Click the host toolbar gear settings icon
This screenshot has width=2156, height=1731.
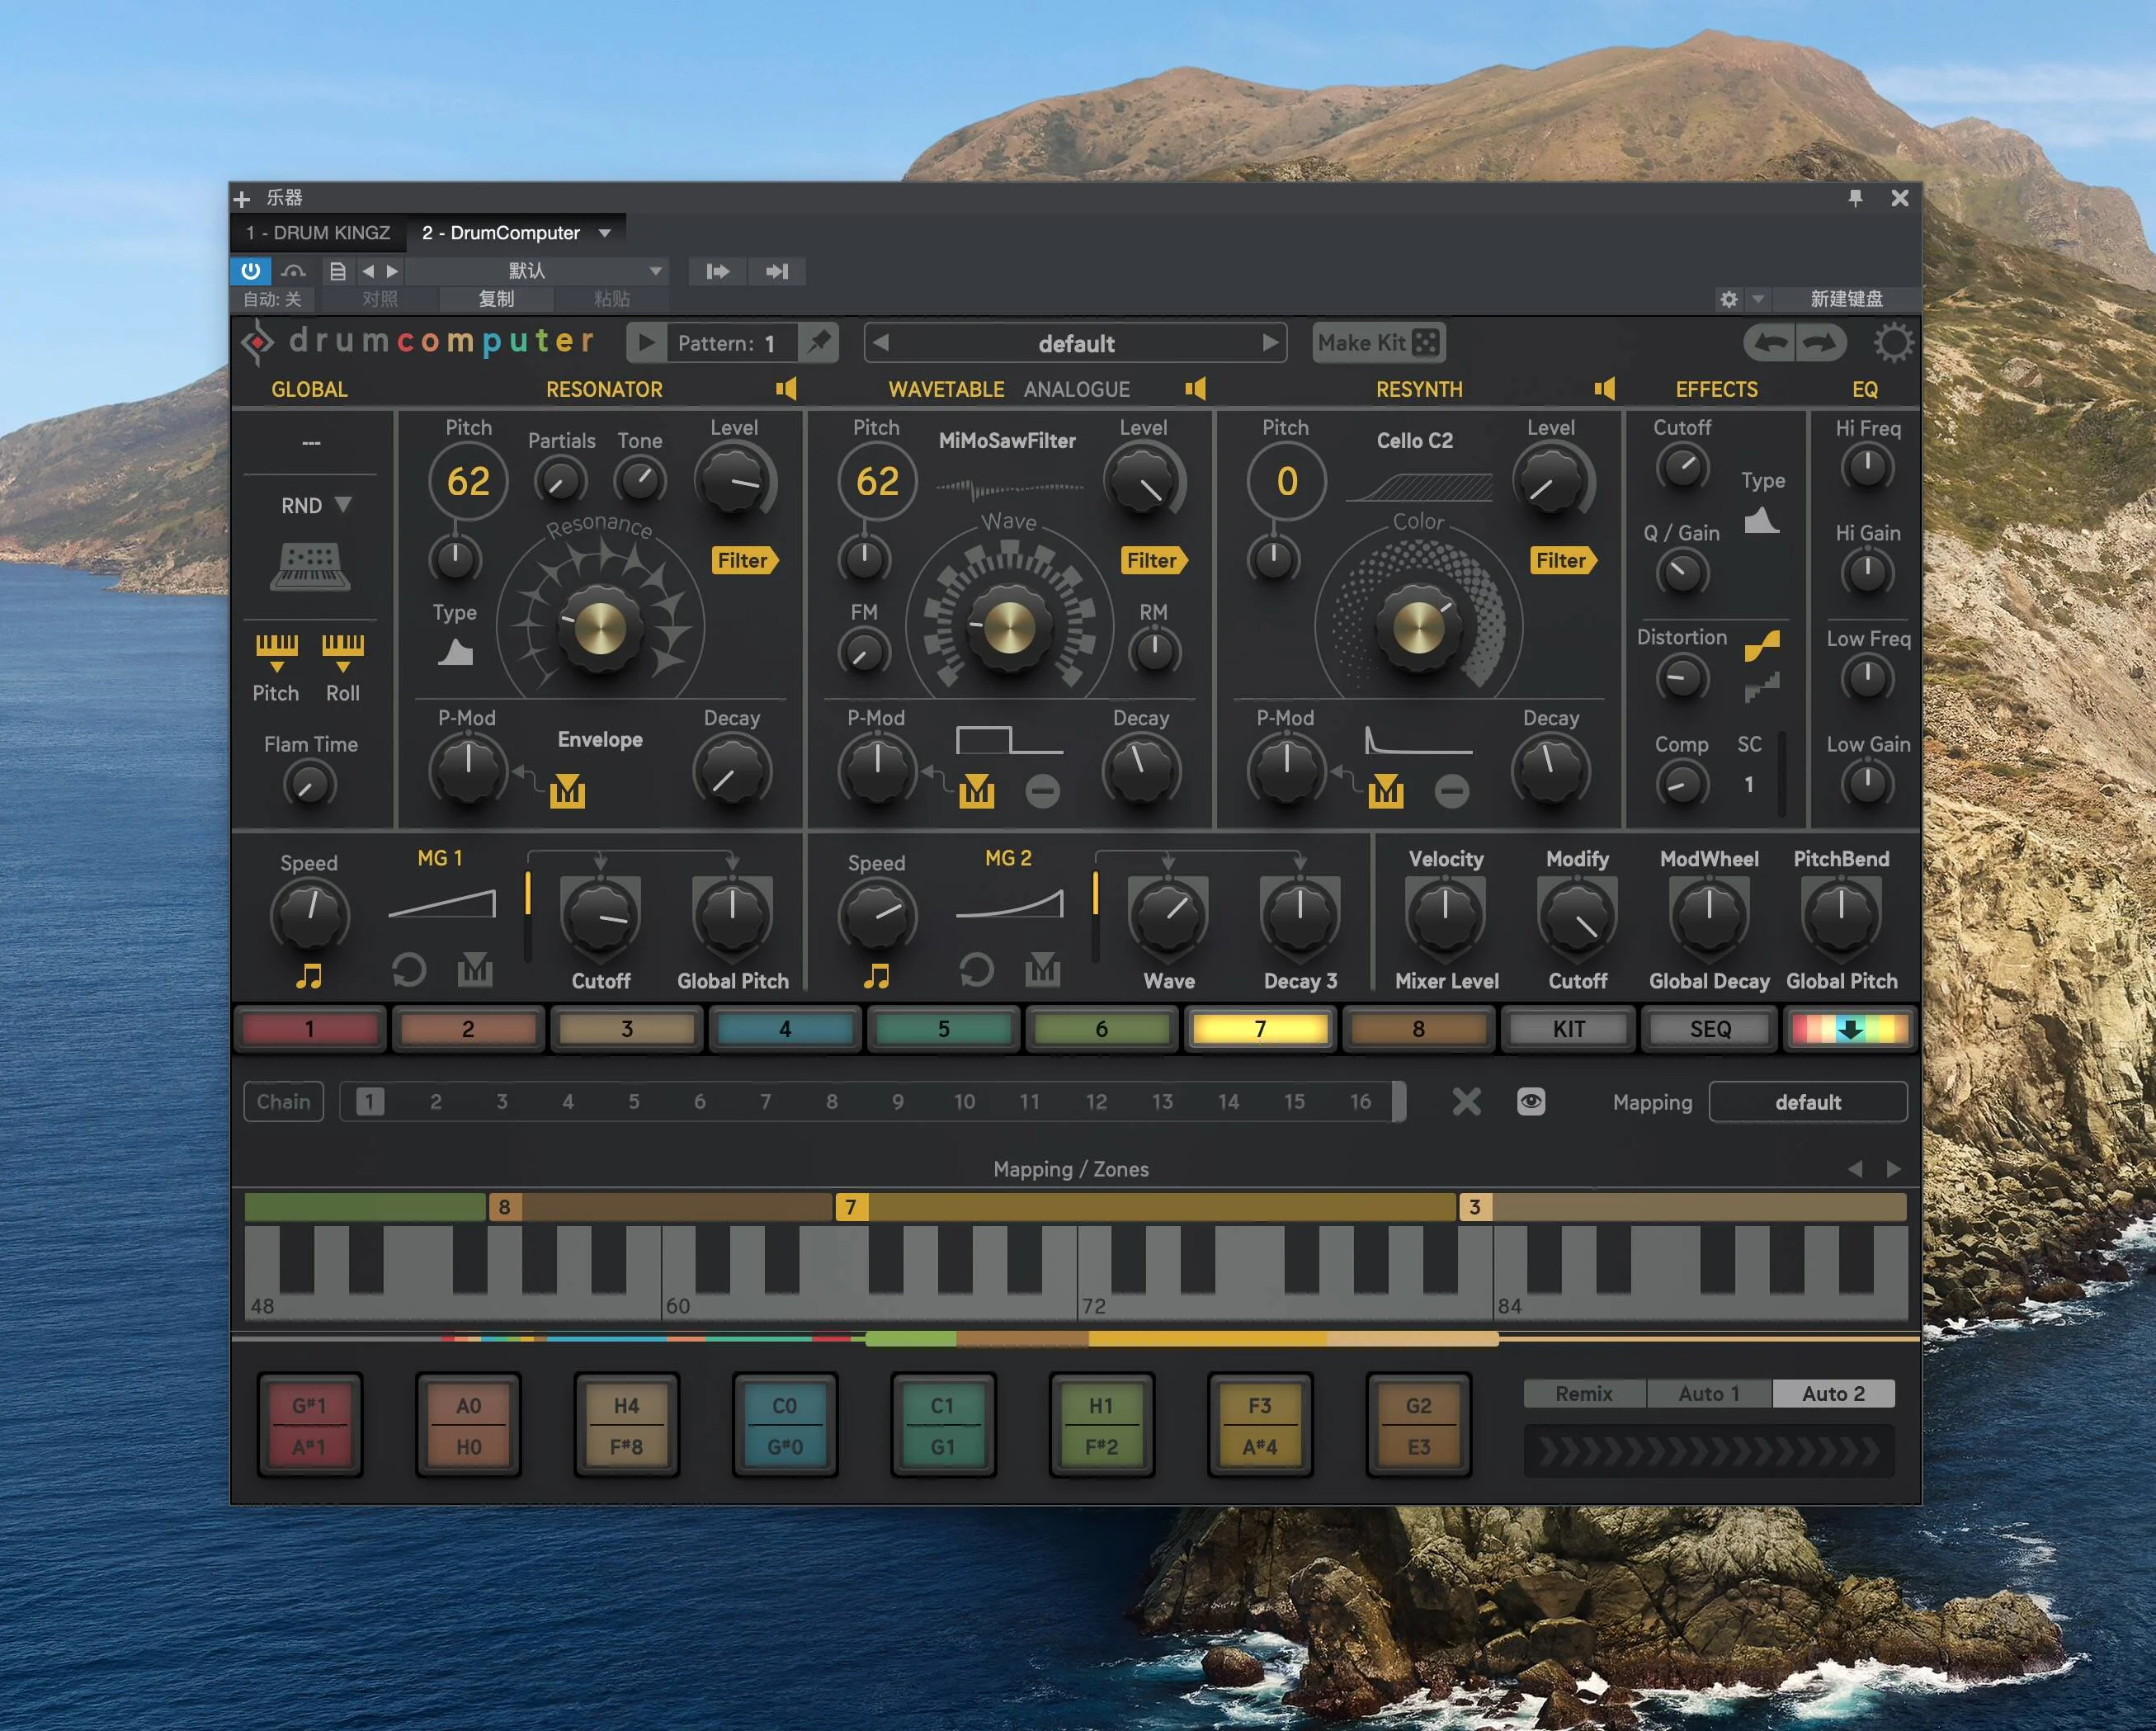click(x=1728, y=299)
